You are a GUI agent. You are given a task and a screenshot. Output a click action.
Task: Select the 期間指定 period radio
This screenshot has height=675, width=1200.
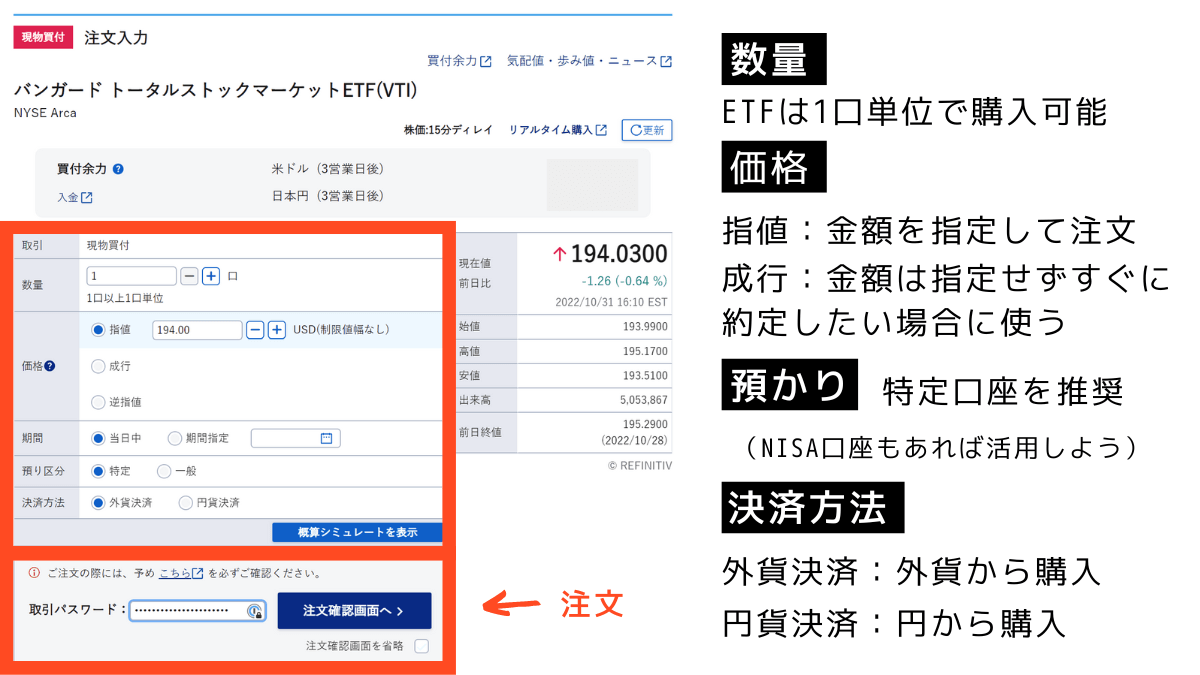pos(175,438)
